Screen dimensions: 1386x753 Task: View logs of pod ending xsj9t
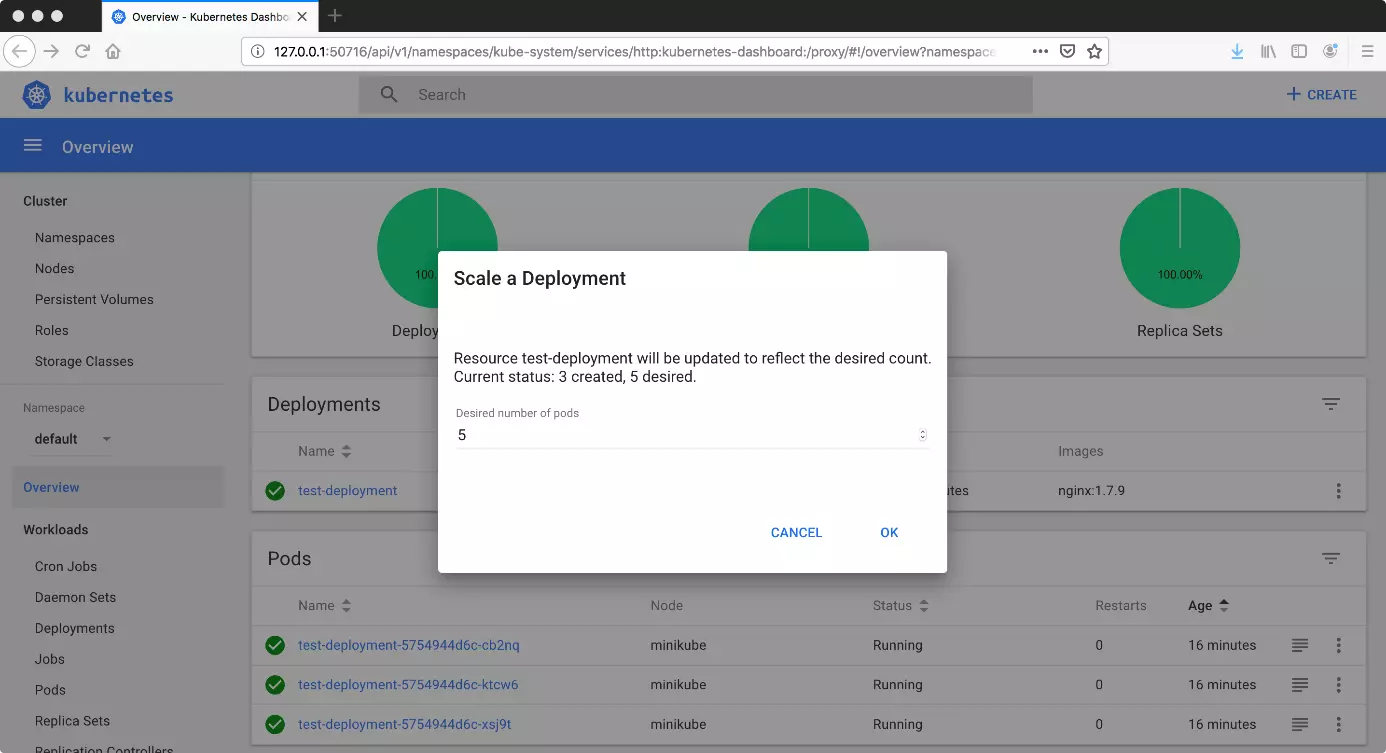1299,724
